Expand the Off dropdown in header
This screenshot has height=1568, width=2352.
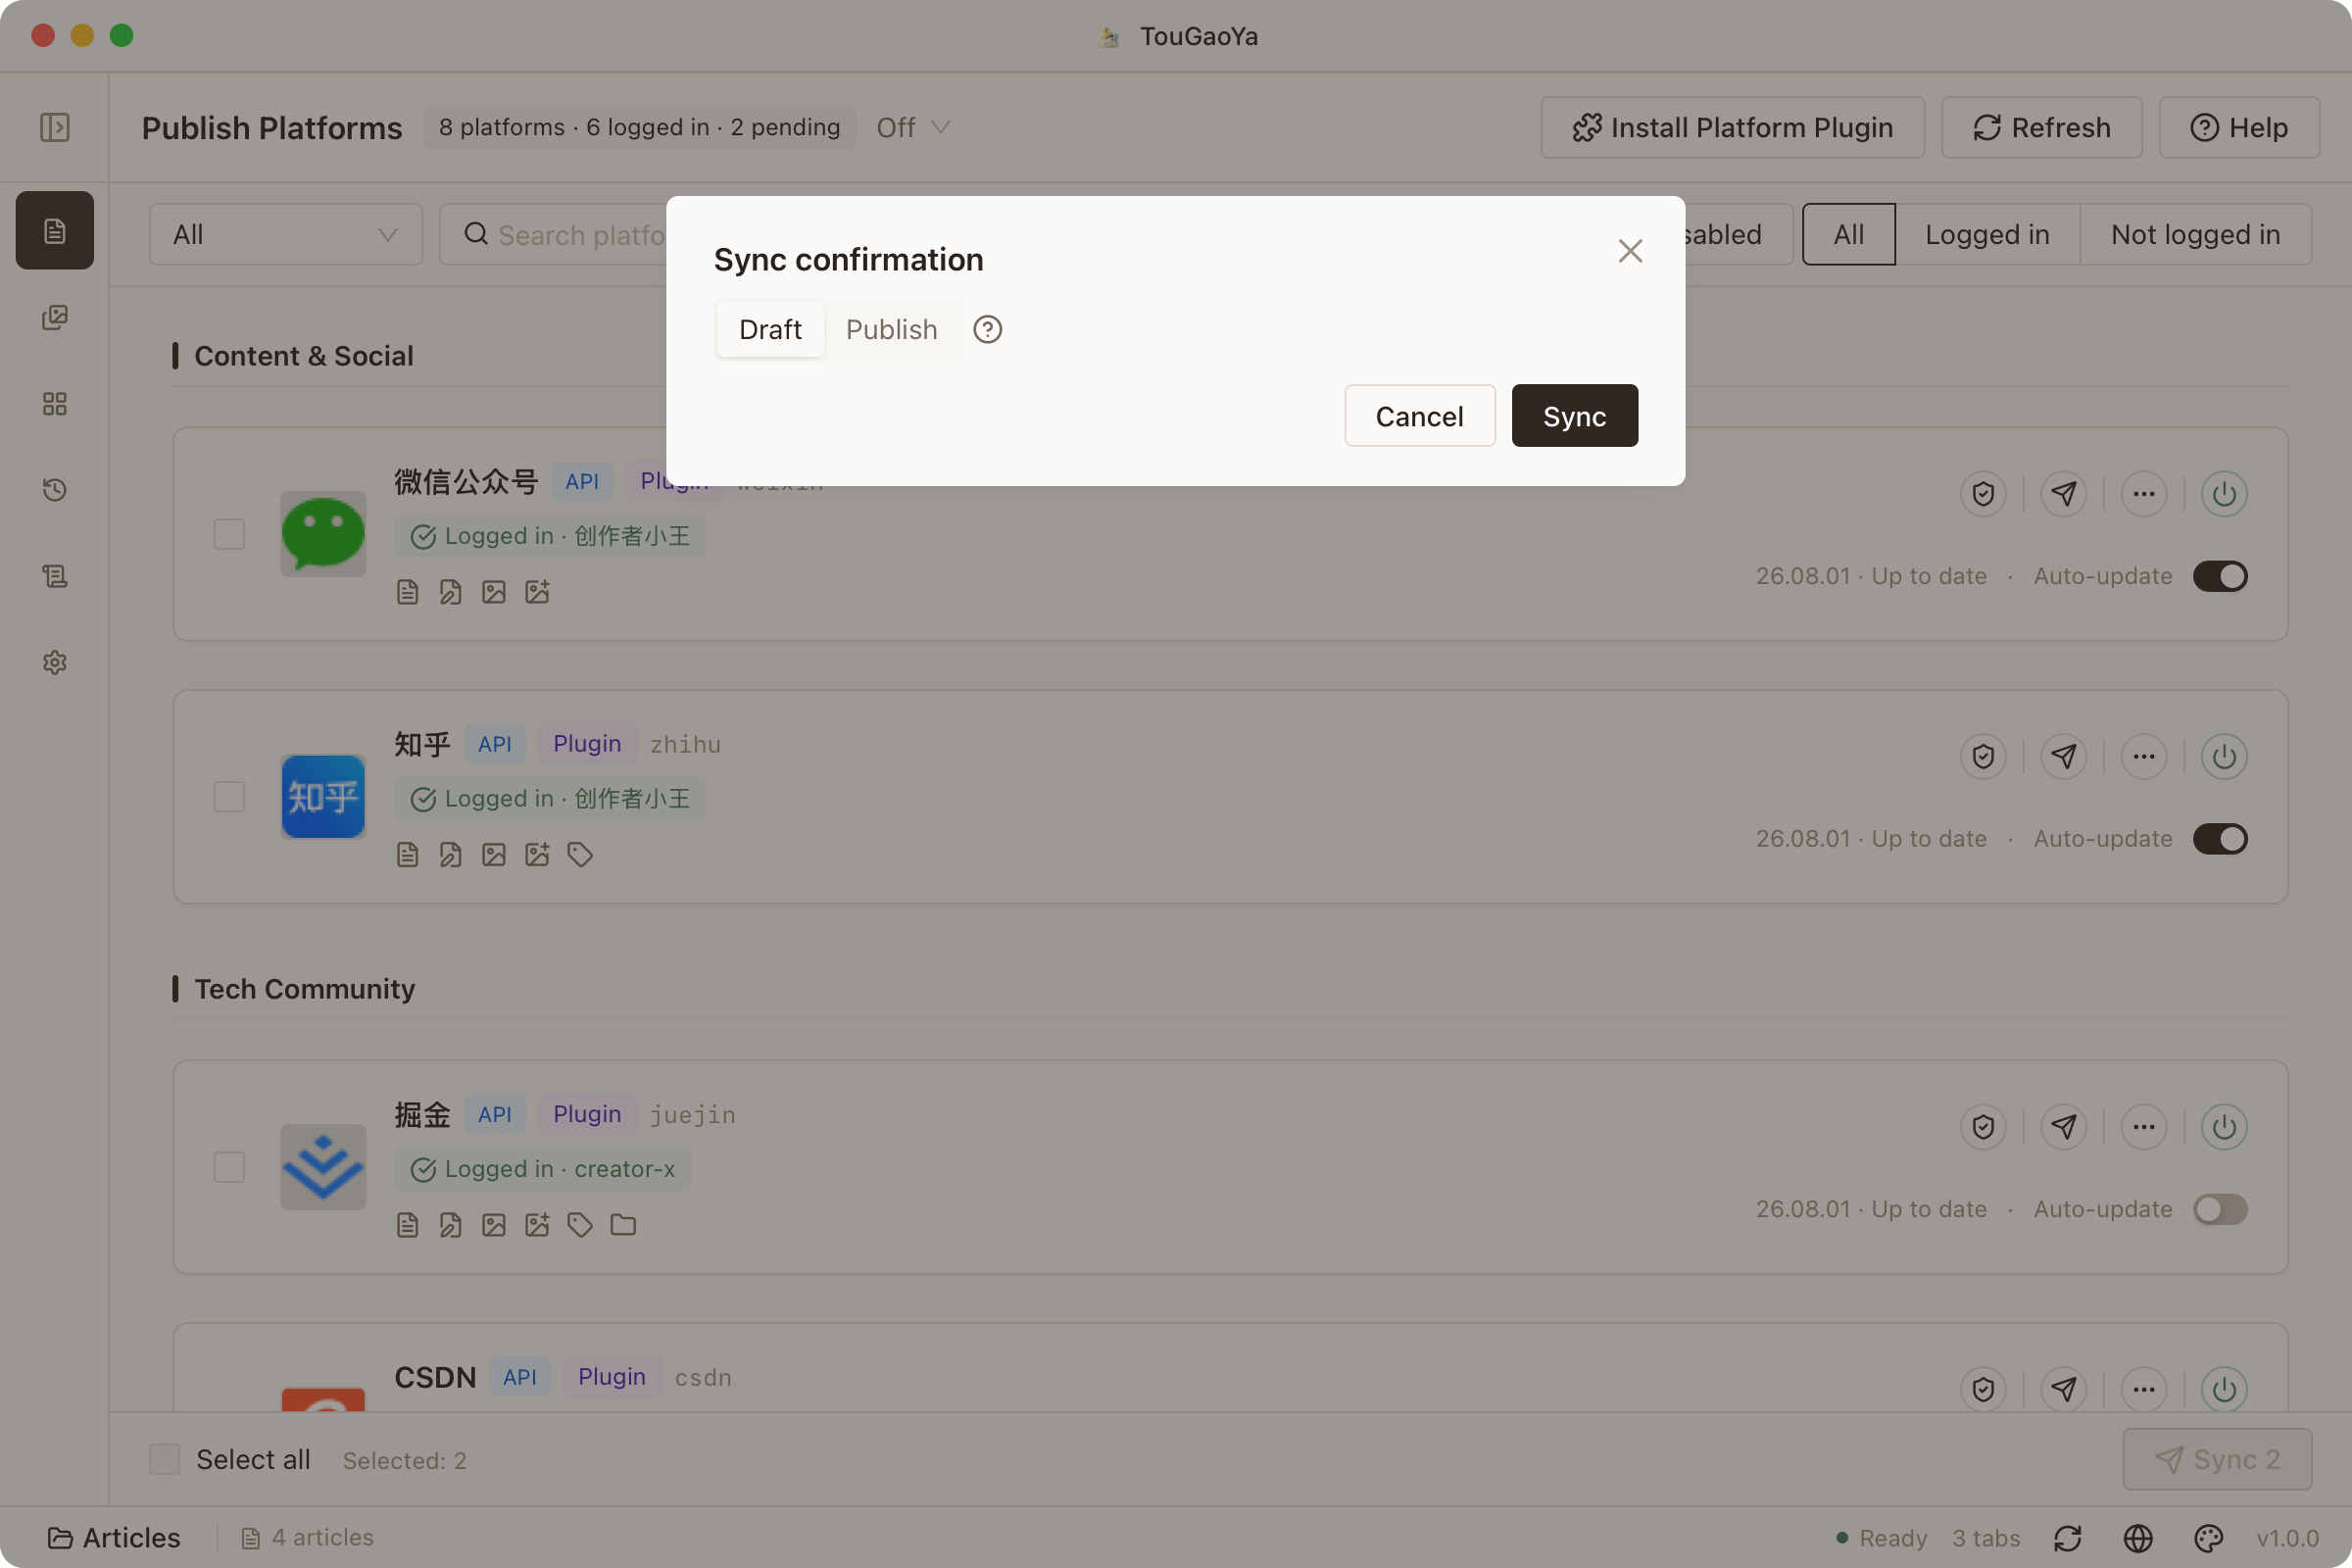(x=912, y=127)
